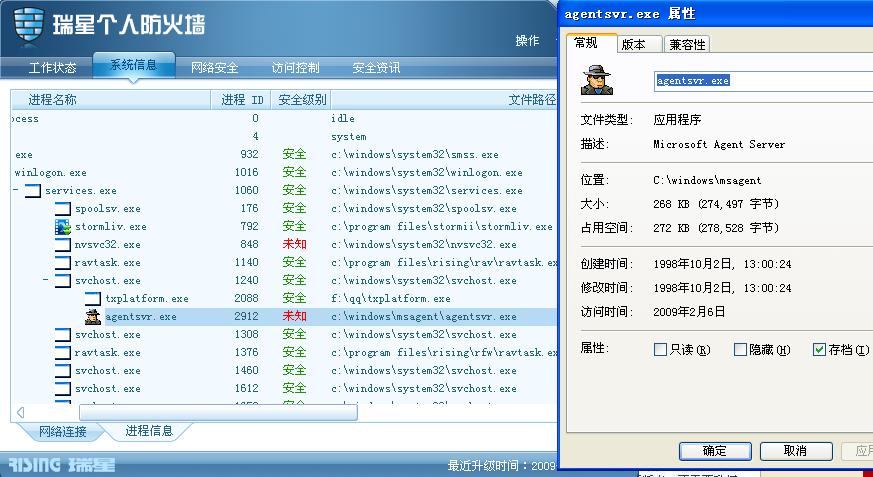The height and width of the screenshot is (477, 873).
Task: Click the txplatform.exe process icon
Action: pyautogui.click(x=93, y=298)
